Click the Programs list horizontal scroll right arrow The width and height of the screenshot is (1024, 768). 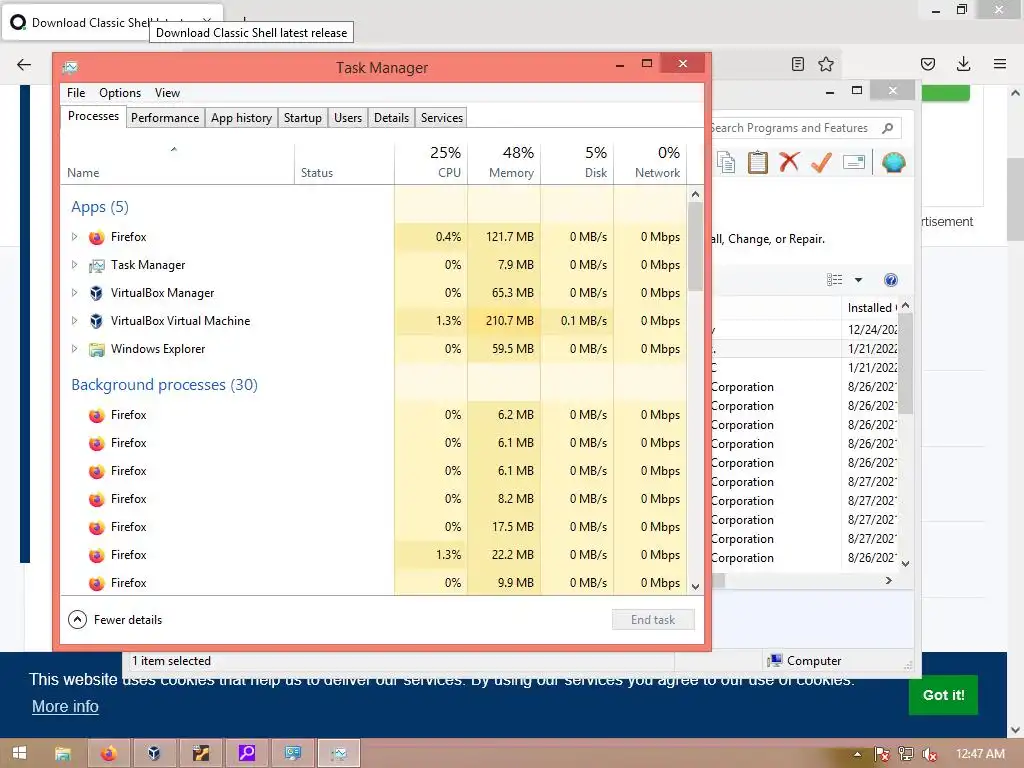[889, 581]
